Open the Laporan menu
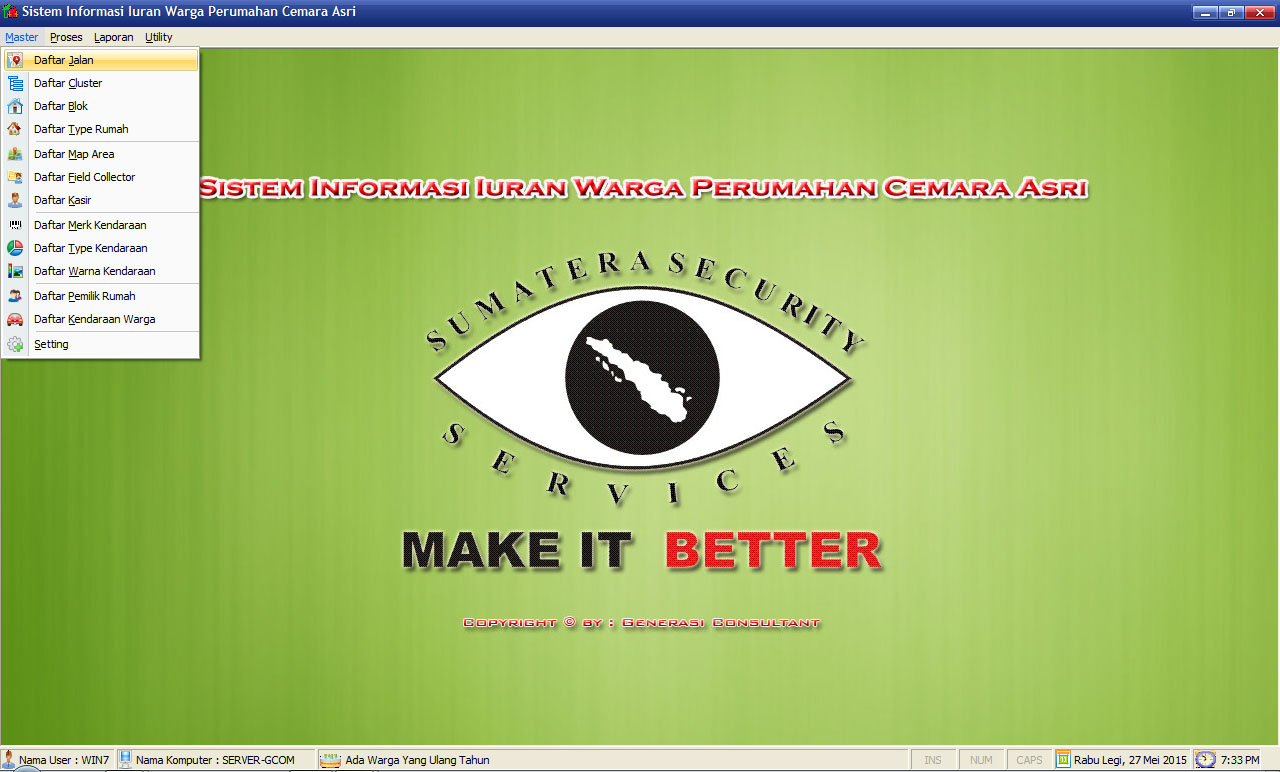Screen dimensions: 1280x772 113,37
